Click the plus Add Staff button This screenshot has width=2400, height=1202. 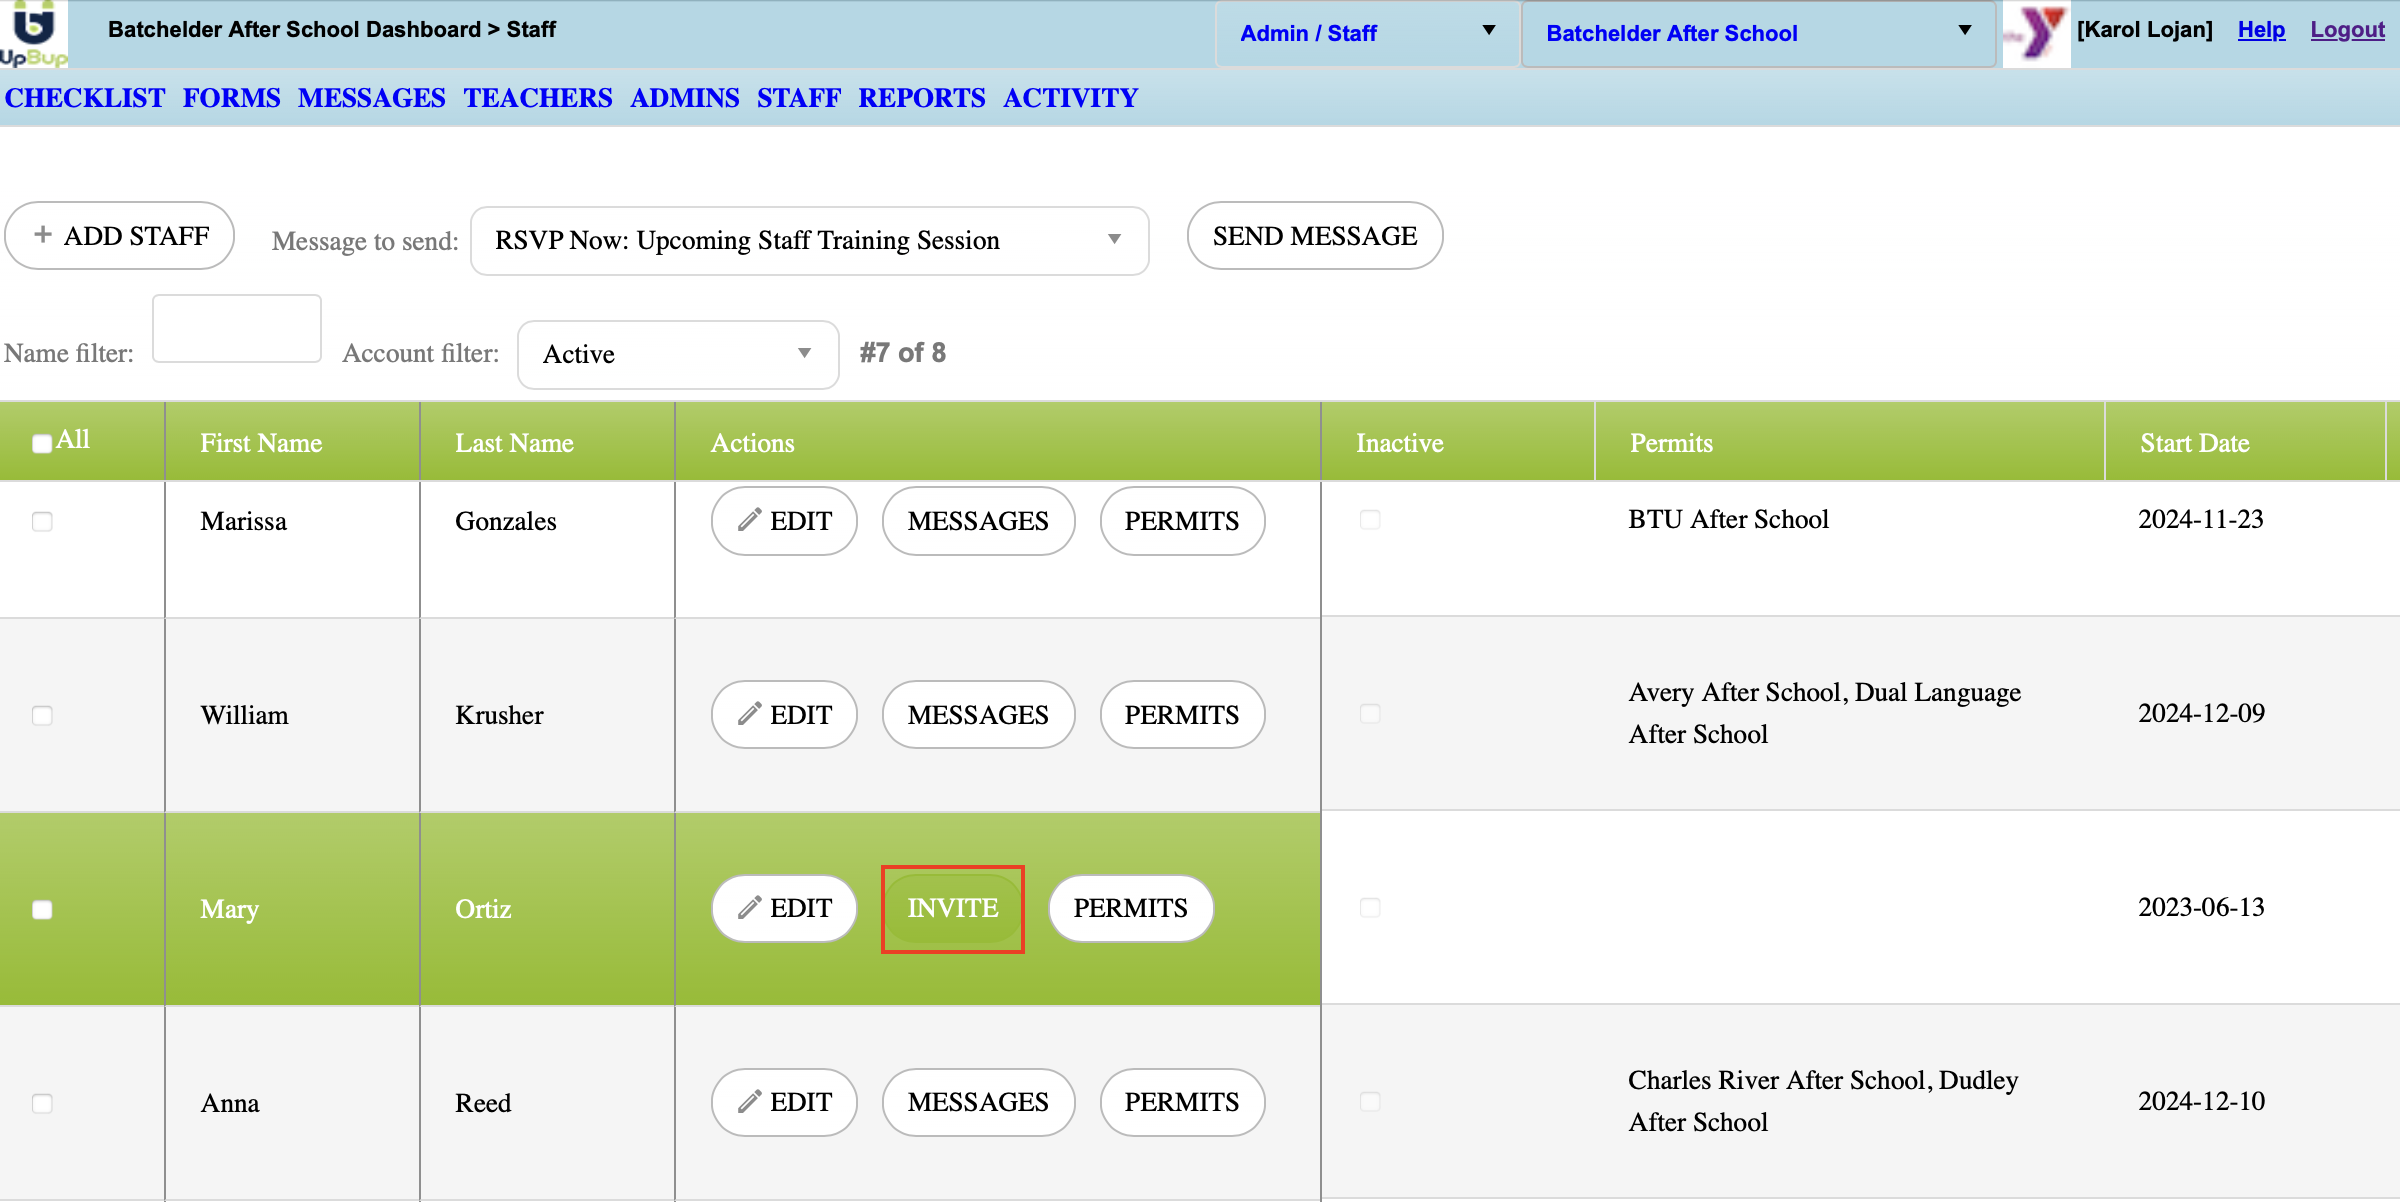pyautogui.click(x=120, y=236)
